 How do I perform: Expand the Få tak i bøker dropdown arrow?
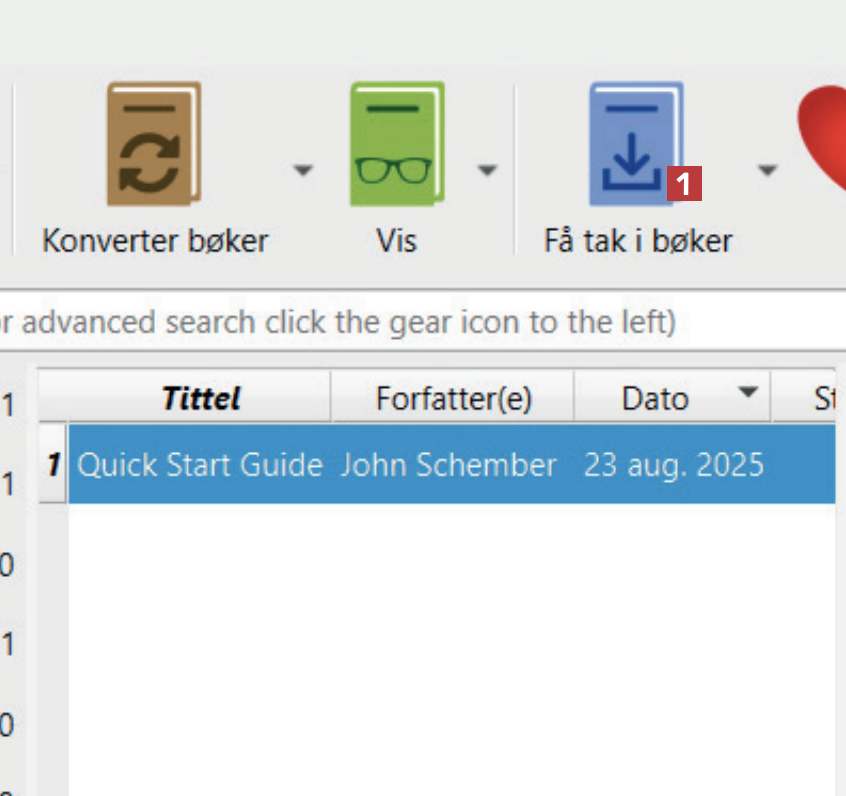[767, 171]
